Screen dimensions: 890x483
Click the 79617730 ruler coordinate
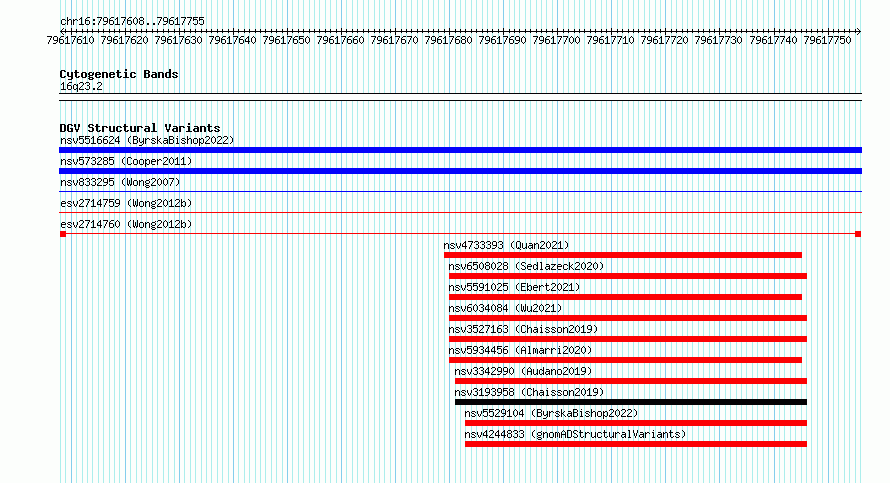coord(718,40)
